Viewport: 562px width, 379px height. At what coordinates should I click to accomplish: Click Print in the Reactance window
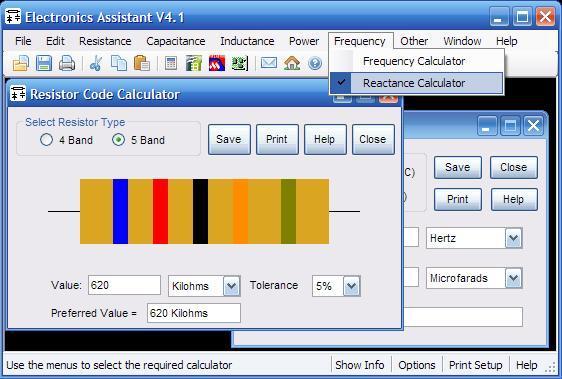458,199
